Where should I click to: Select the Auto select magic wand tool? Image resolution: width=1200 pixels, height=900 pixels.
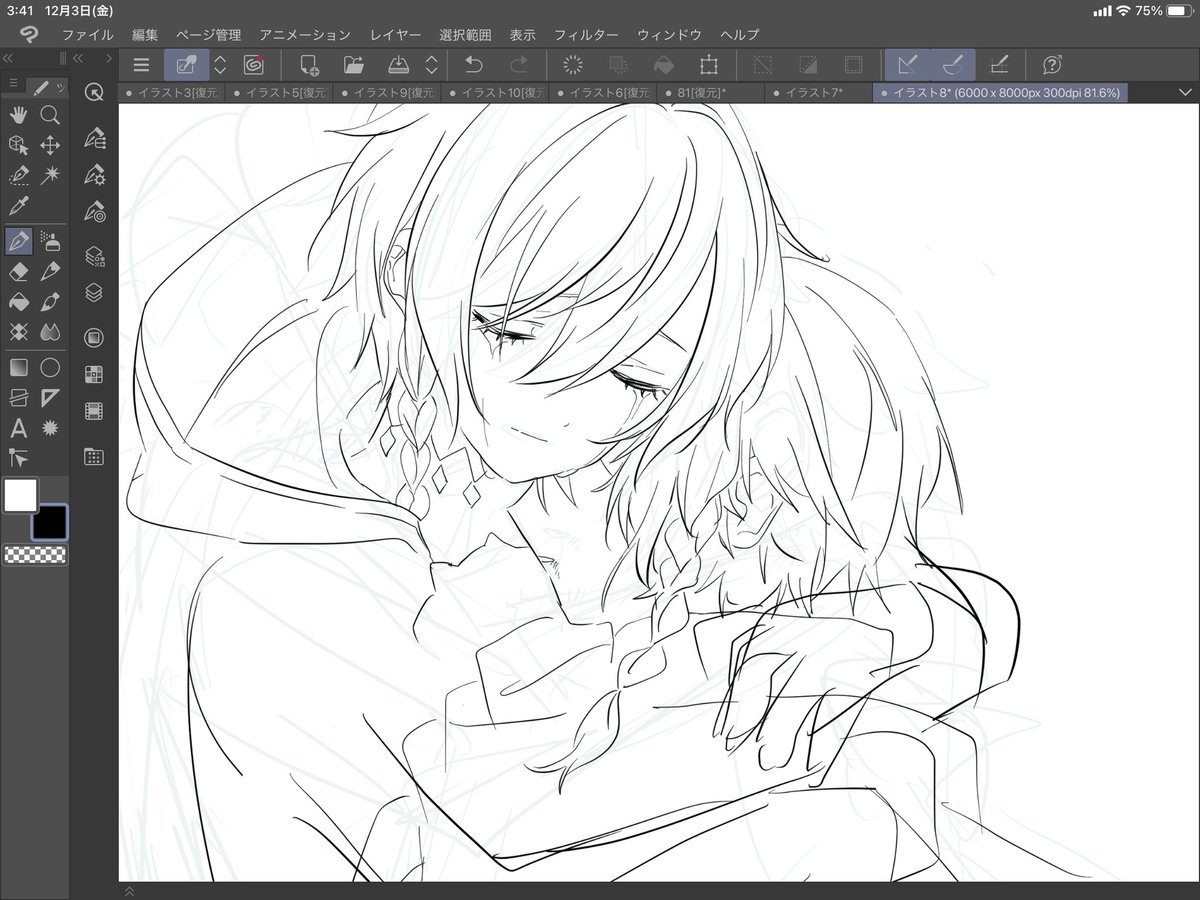(x=50, y=176)
